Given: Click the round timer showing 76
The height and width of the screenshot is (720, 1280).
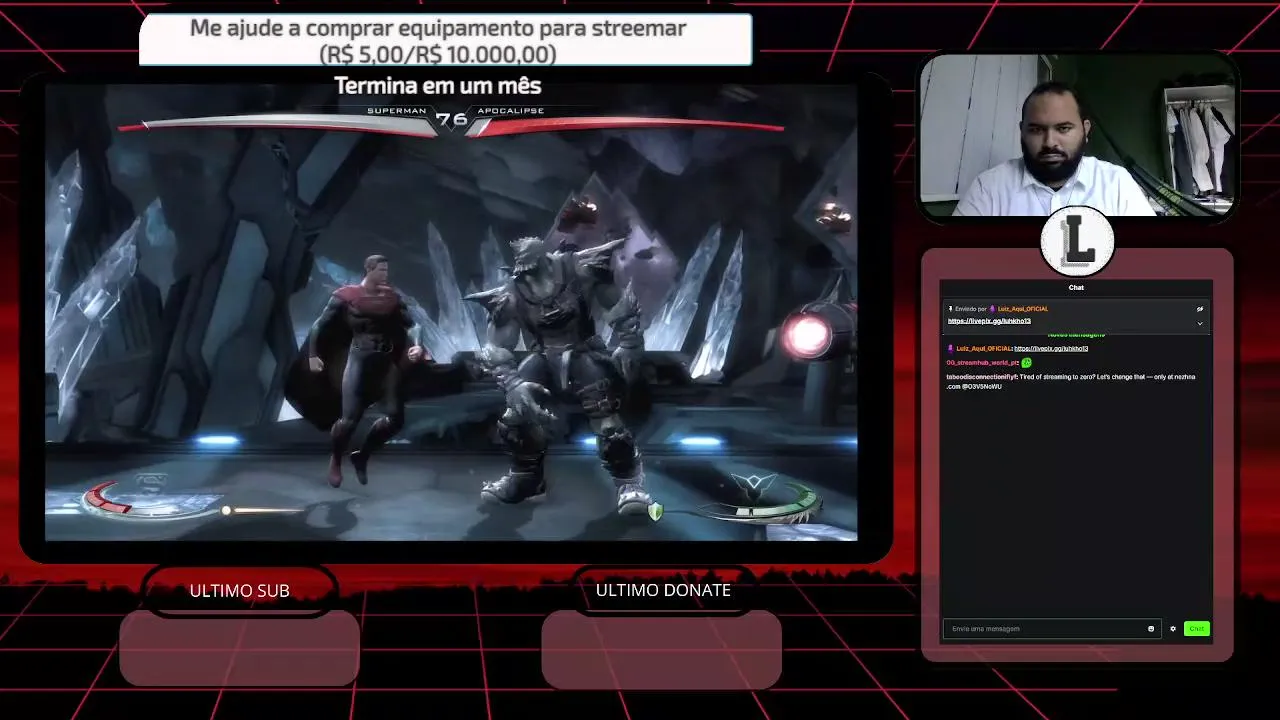Looking at the screenshot, I should [x=452, y=120].
